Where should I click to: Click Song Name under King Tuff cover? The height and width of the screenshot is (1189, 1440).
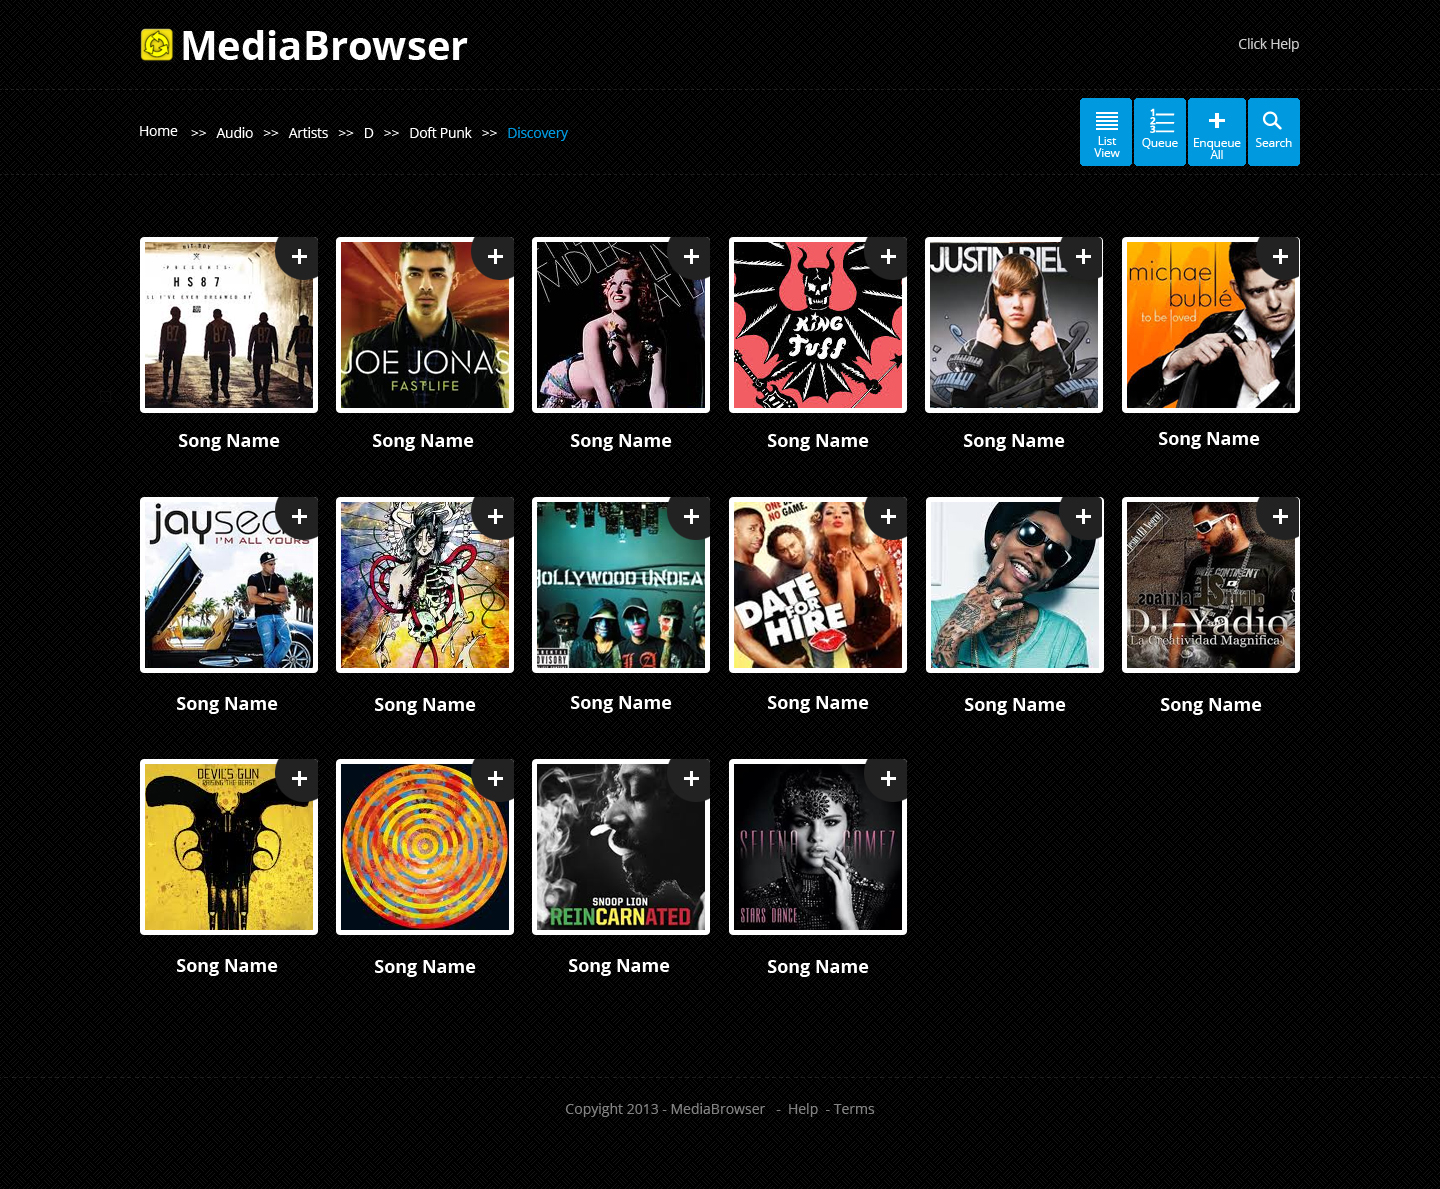point(818,441)
